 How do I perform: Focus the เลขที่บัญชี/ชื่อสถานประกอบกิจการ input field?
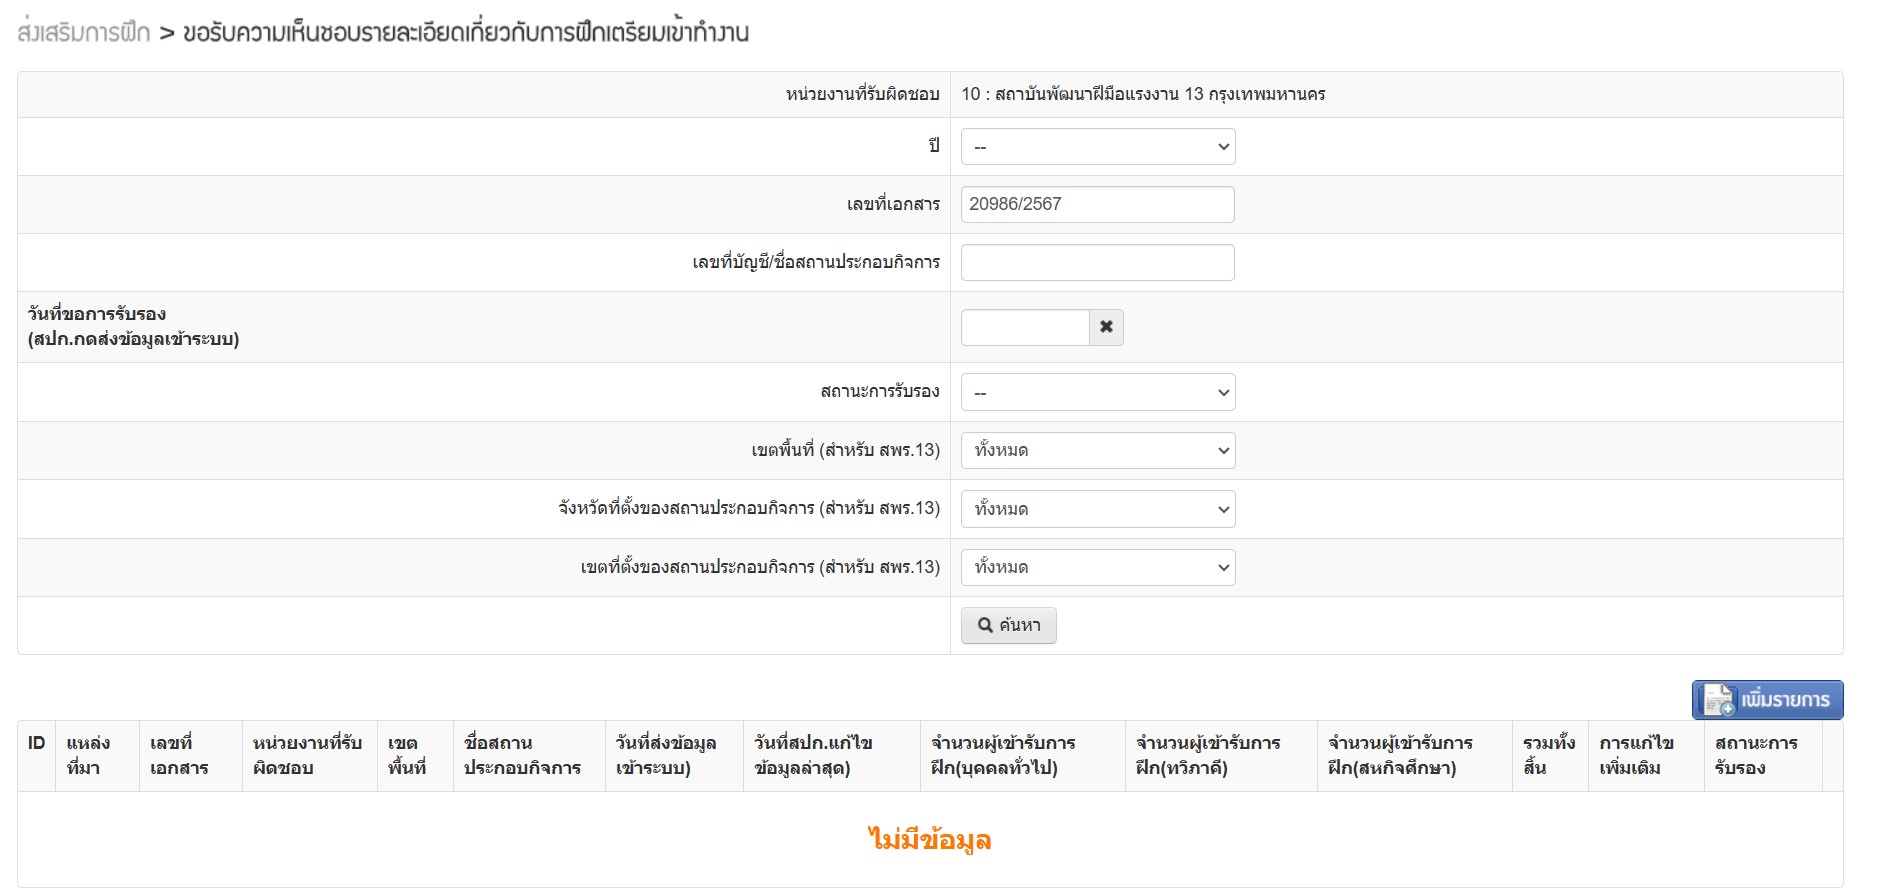tap(1097, 262)
